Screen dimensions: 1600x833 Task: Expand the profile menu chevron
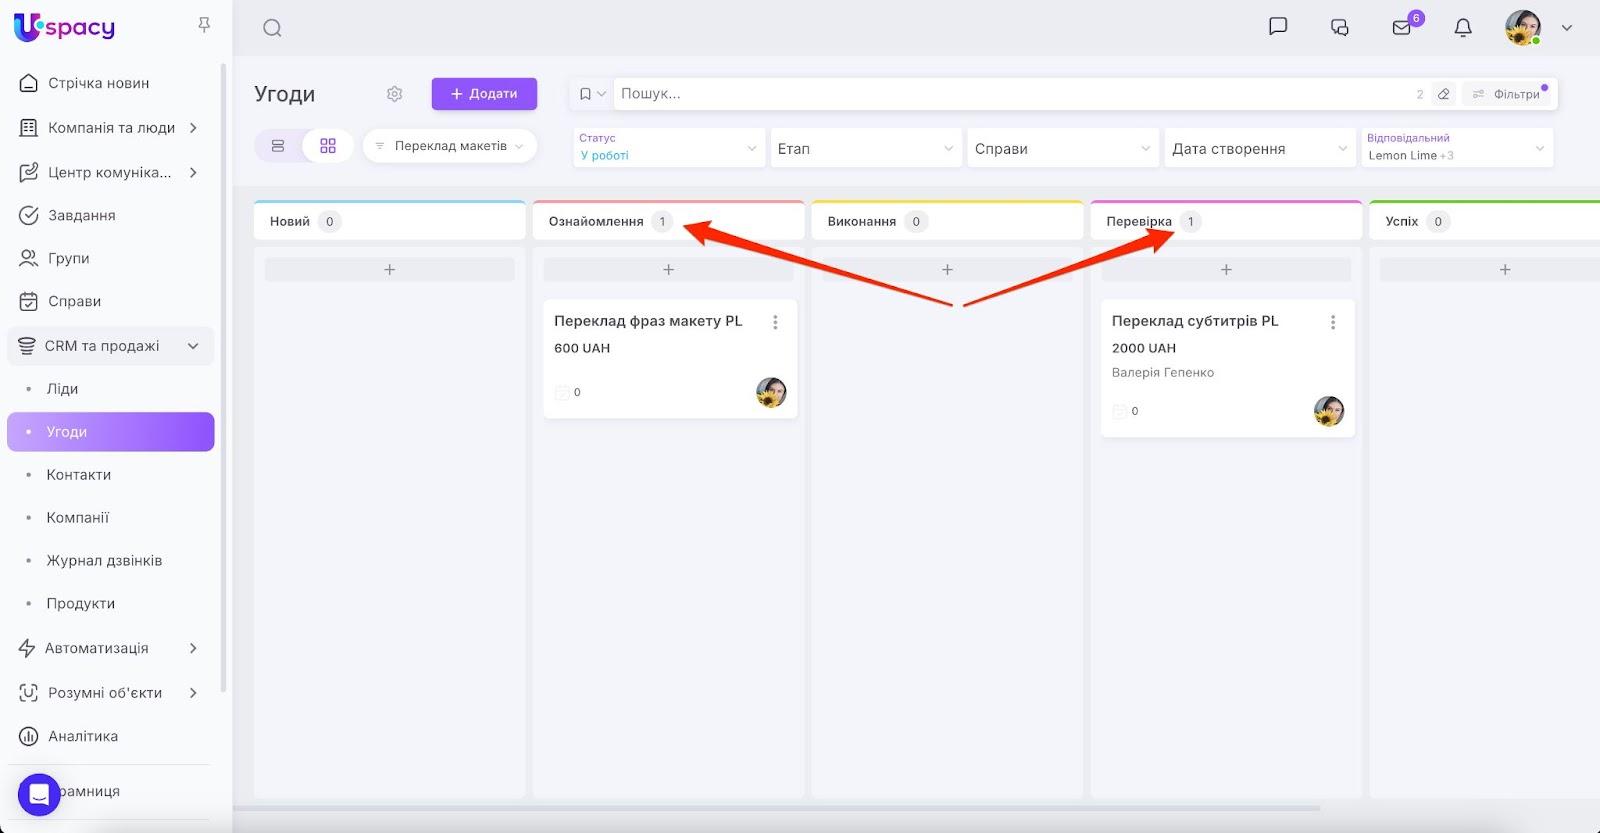coord(1567,28)
